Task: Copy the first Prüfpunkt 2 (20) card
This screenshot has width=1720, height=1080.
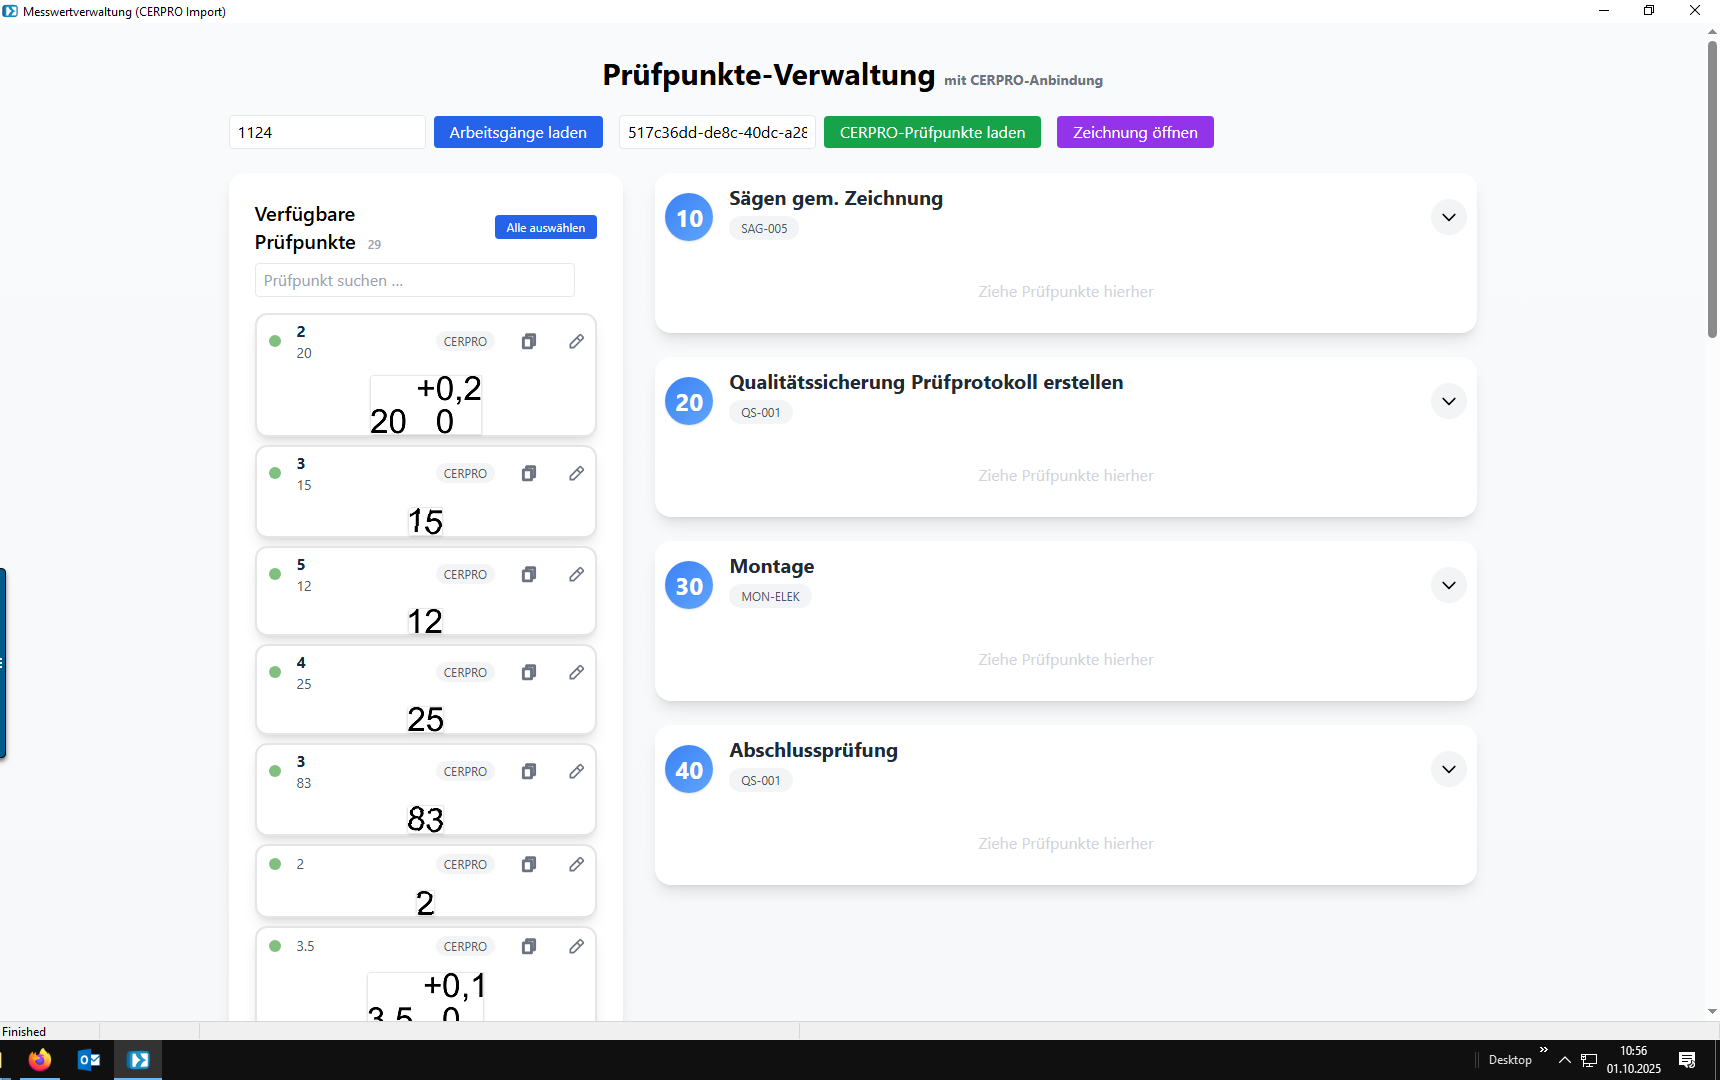Action: click(x=529, y=342)
